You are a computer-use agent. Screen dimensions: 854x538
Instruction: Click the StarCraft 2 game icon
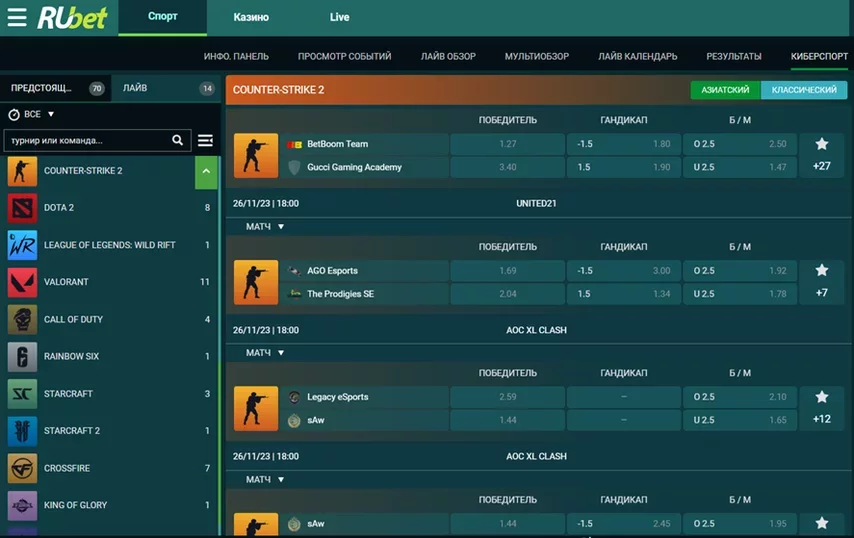coord(22,431)
